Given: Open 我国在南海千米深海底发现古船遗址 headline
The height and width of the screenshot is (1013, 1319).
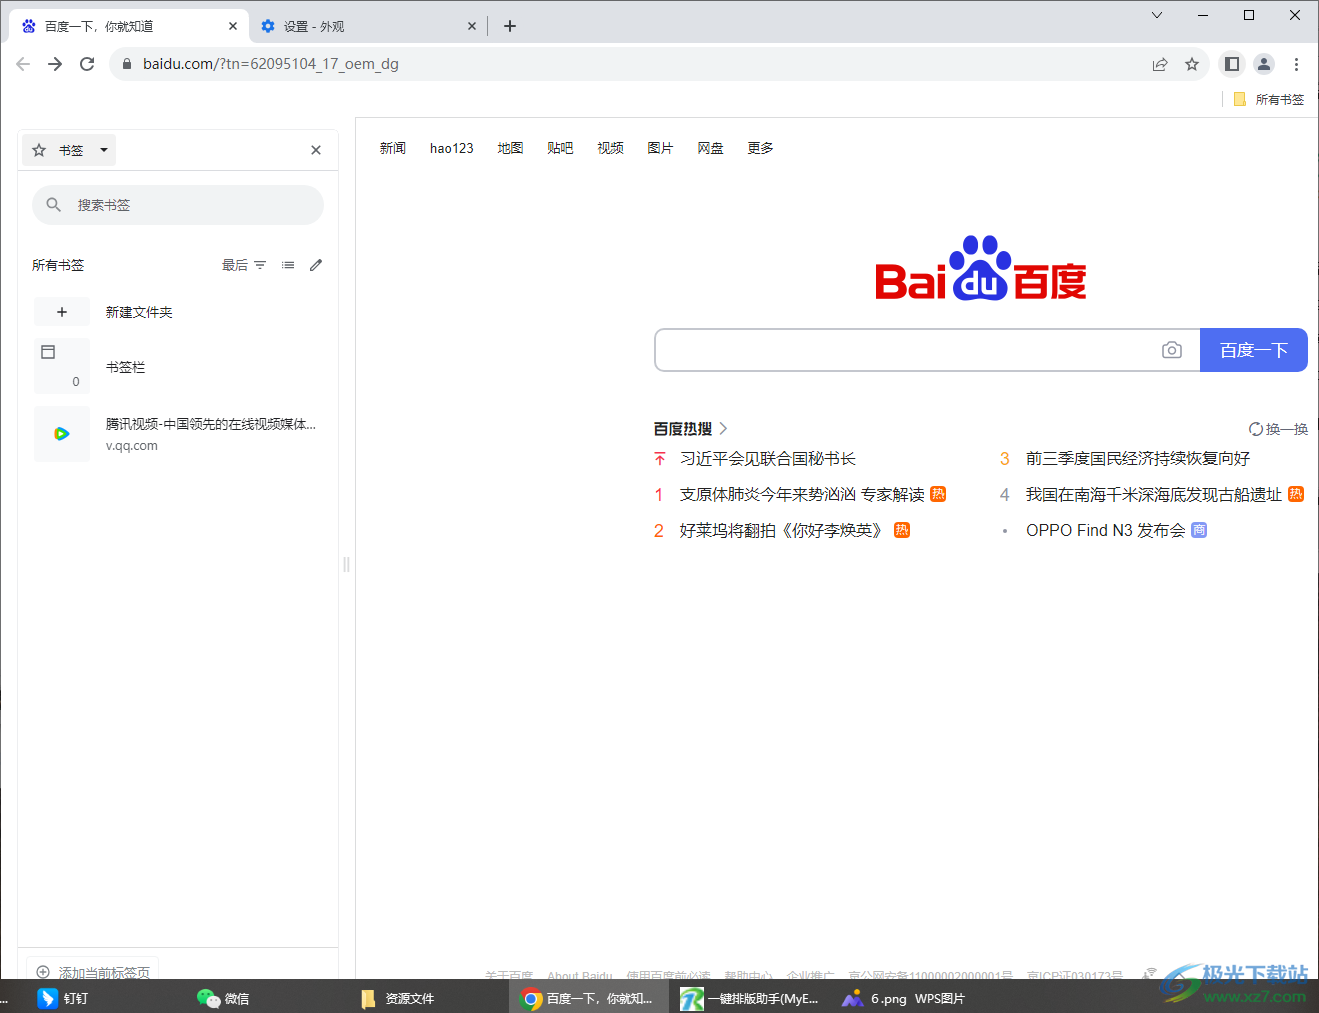Looking at the screenshot, I should [x=1154, y=495].
